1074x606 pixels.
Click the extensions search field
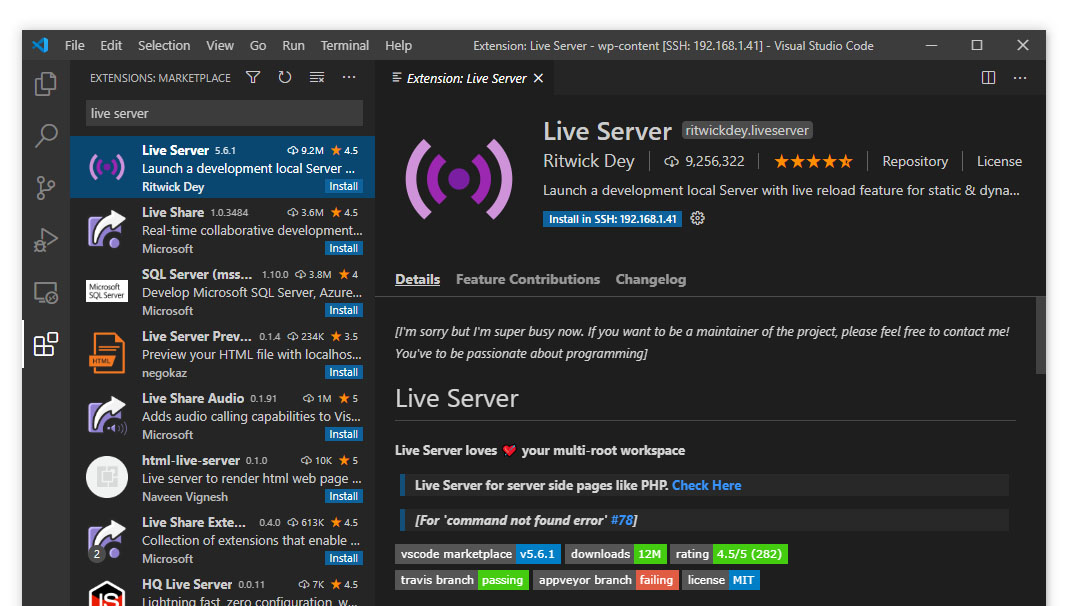[224, 113]
